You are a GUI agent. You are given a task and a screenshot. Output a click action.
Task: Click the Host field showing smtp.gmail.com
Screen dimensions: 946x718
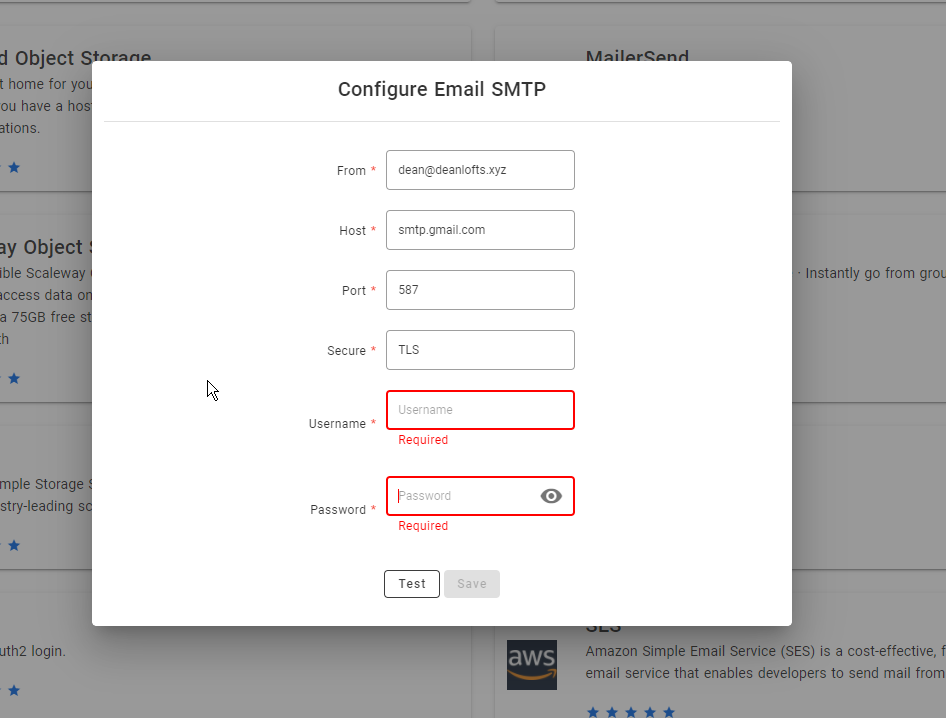(480, 230)
